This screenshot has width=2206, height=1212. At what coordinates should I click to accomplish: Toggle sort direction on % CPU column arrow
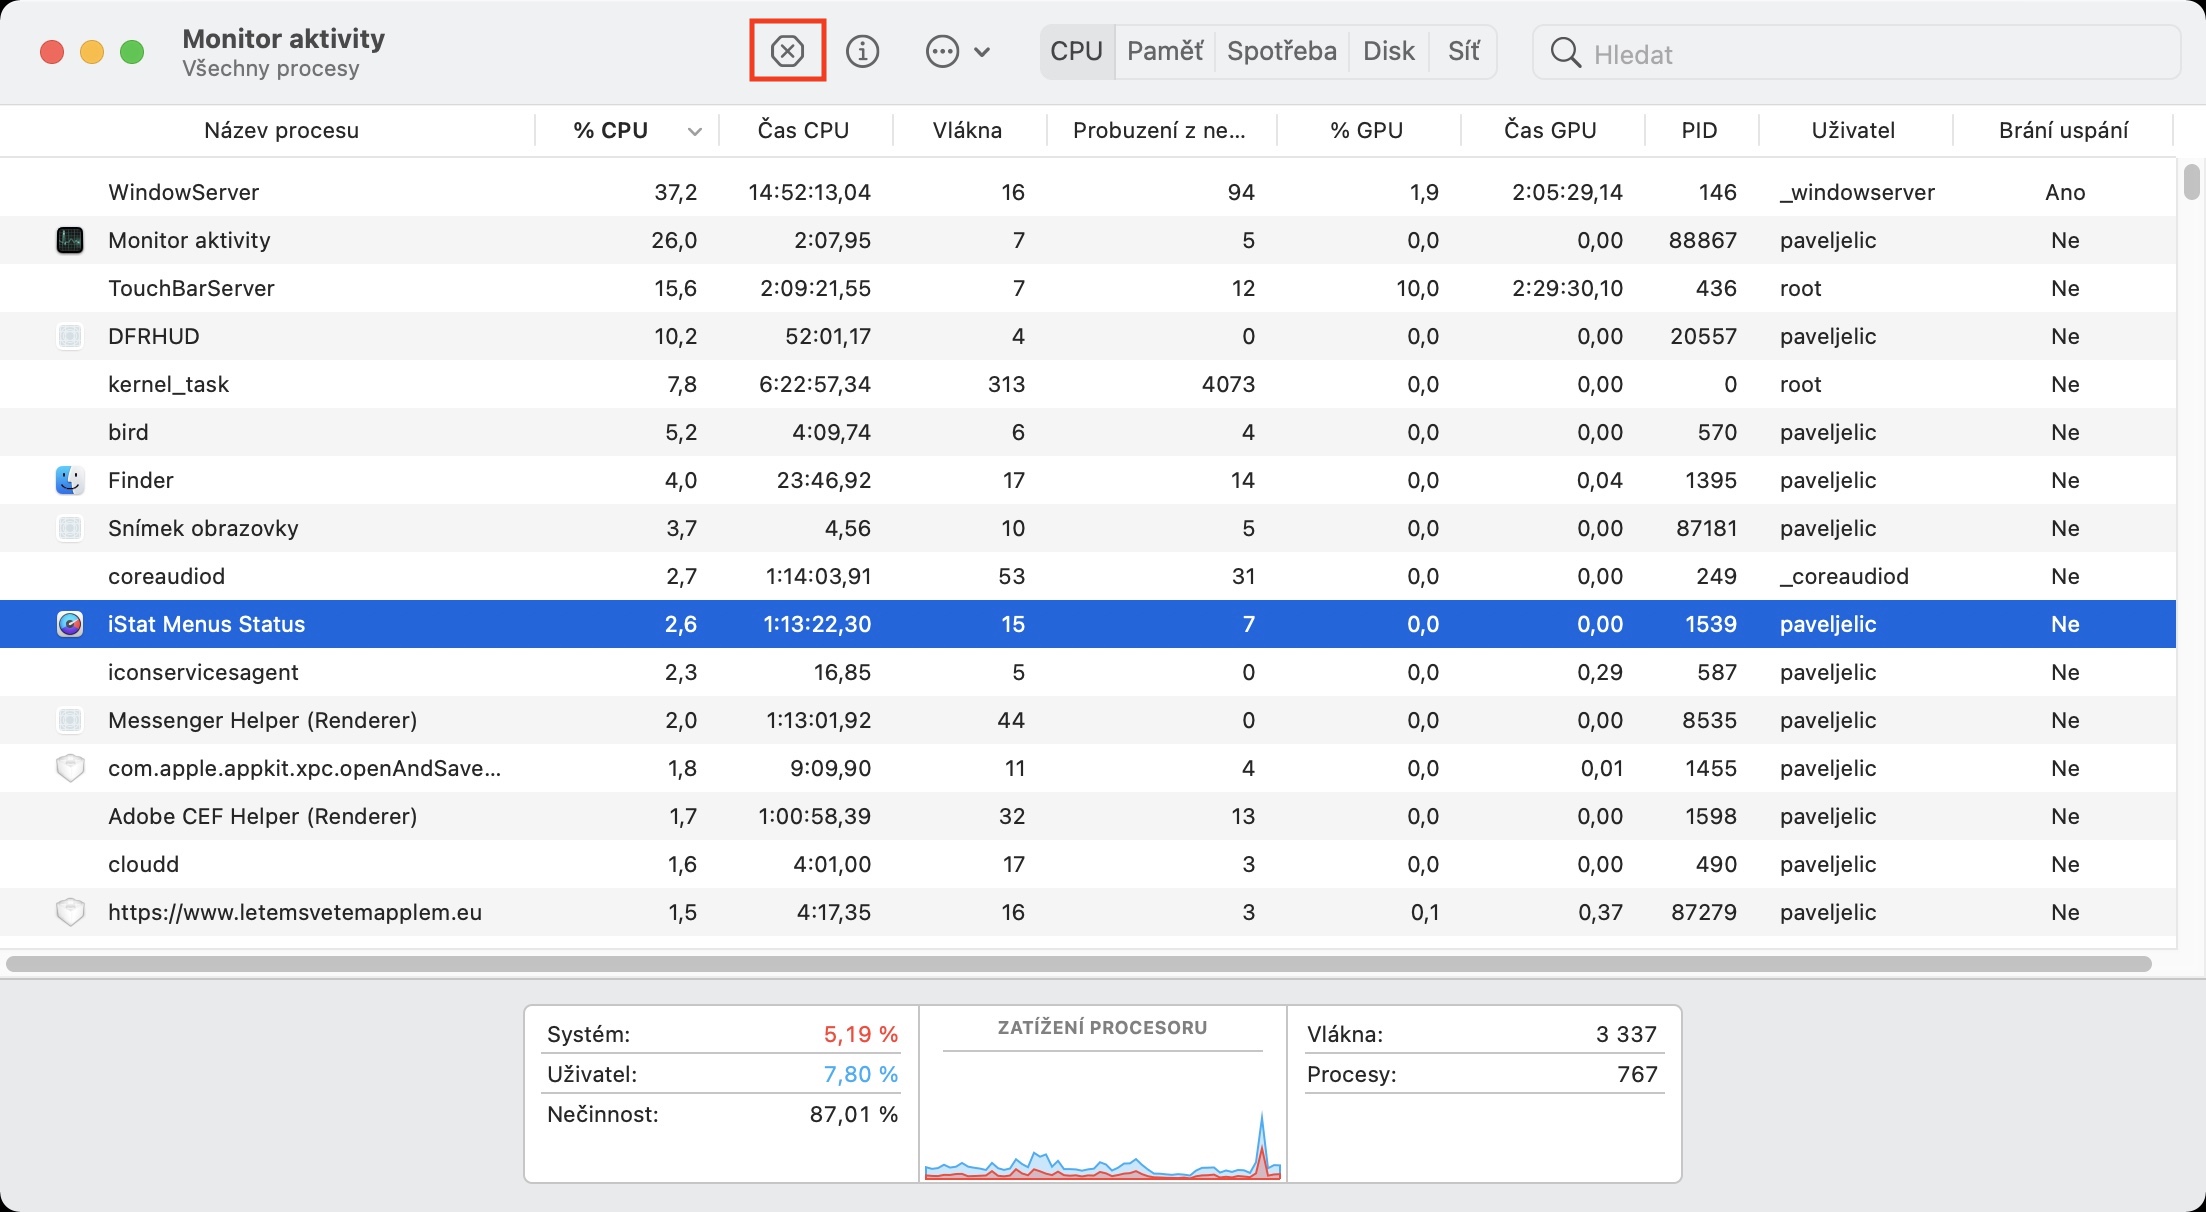(x=695, y=131)
